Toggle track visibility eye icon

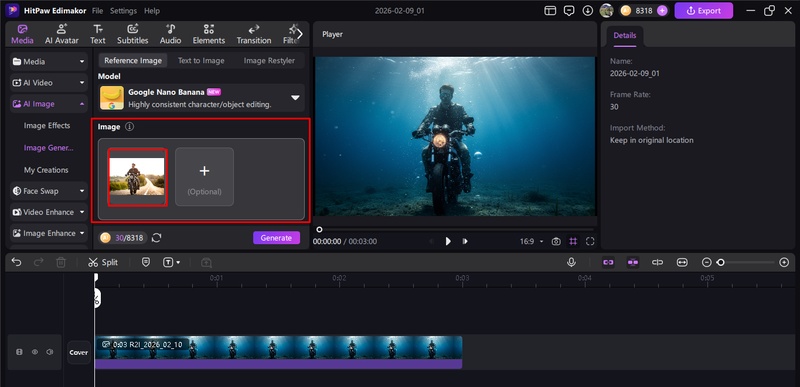pyautogui.click(x=35, y=352)
